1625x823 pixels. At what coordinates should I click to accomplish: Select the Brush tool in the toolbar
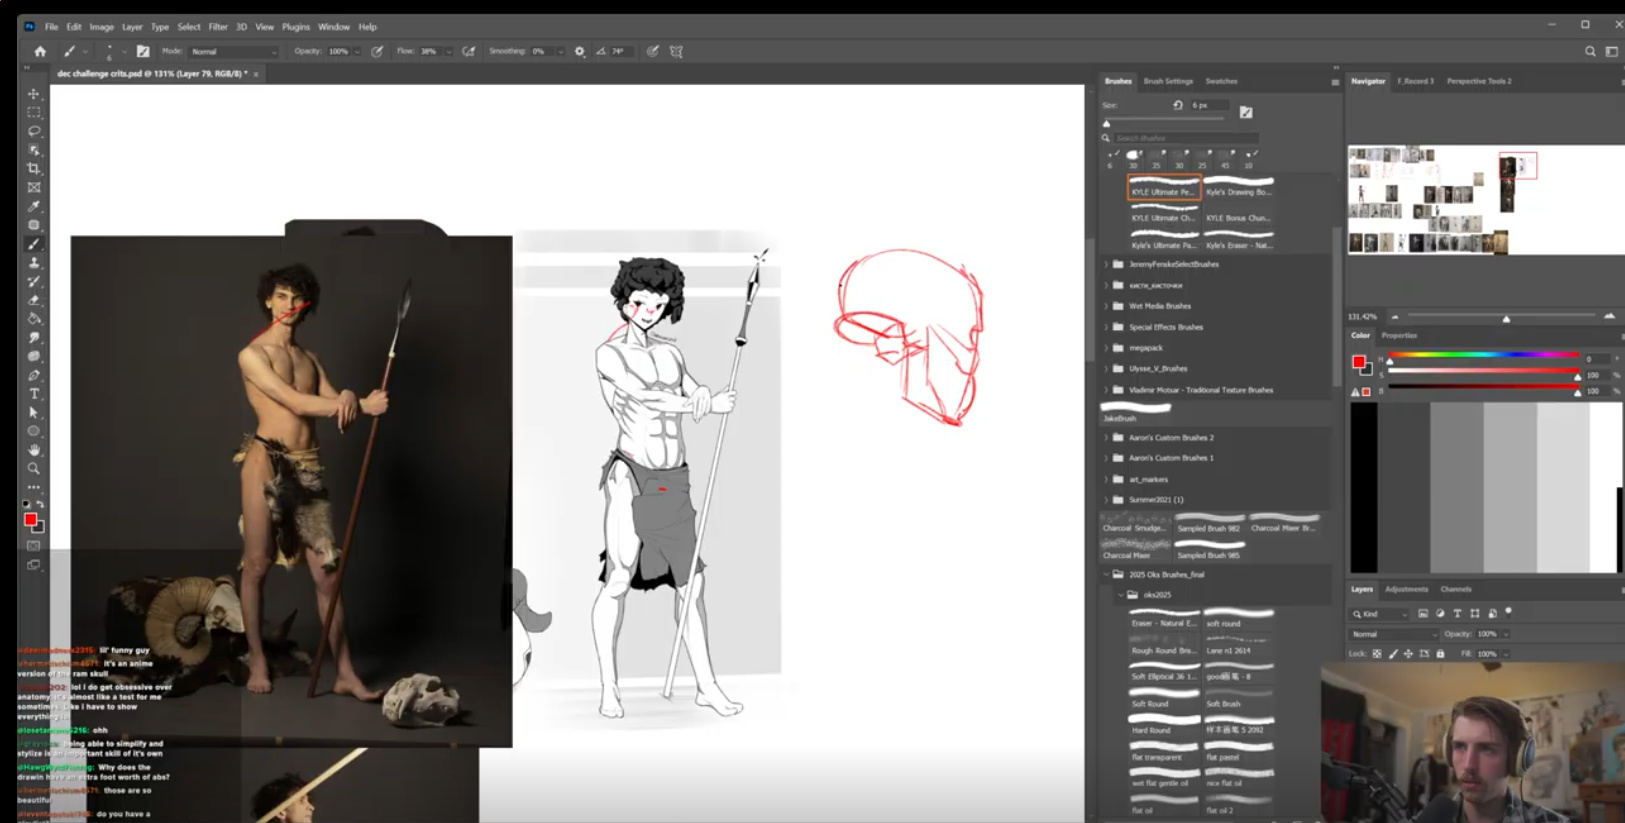(x=34, y=244)
